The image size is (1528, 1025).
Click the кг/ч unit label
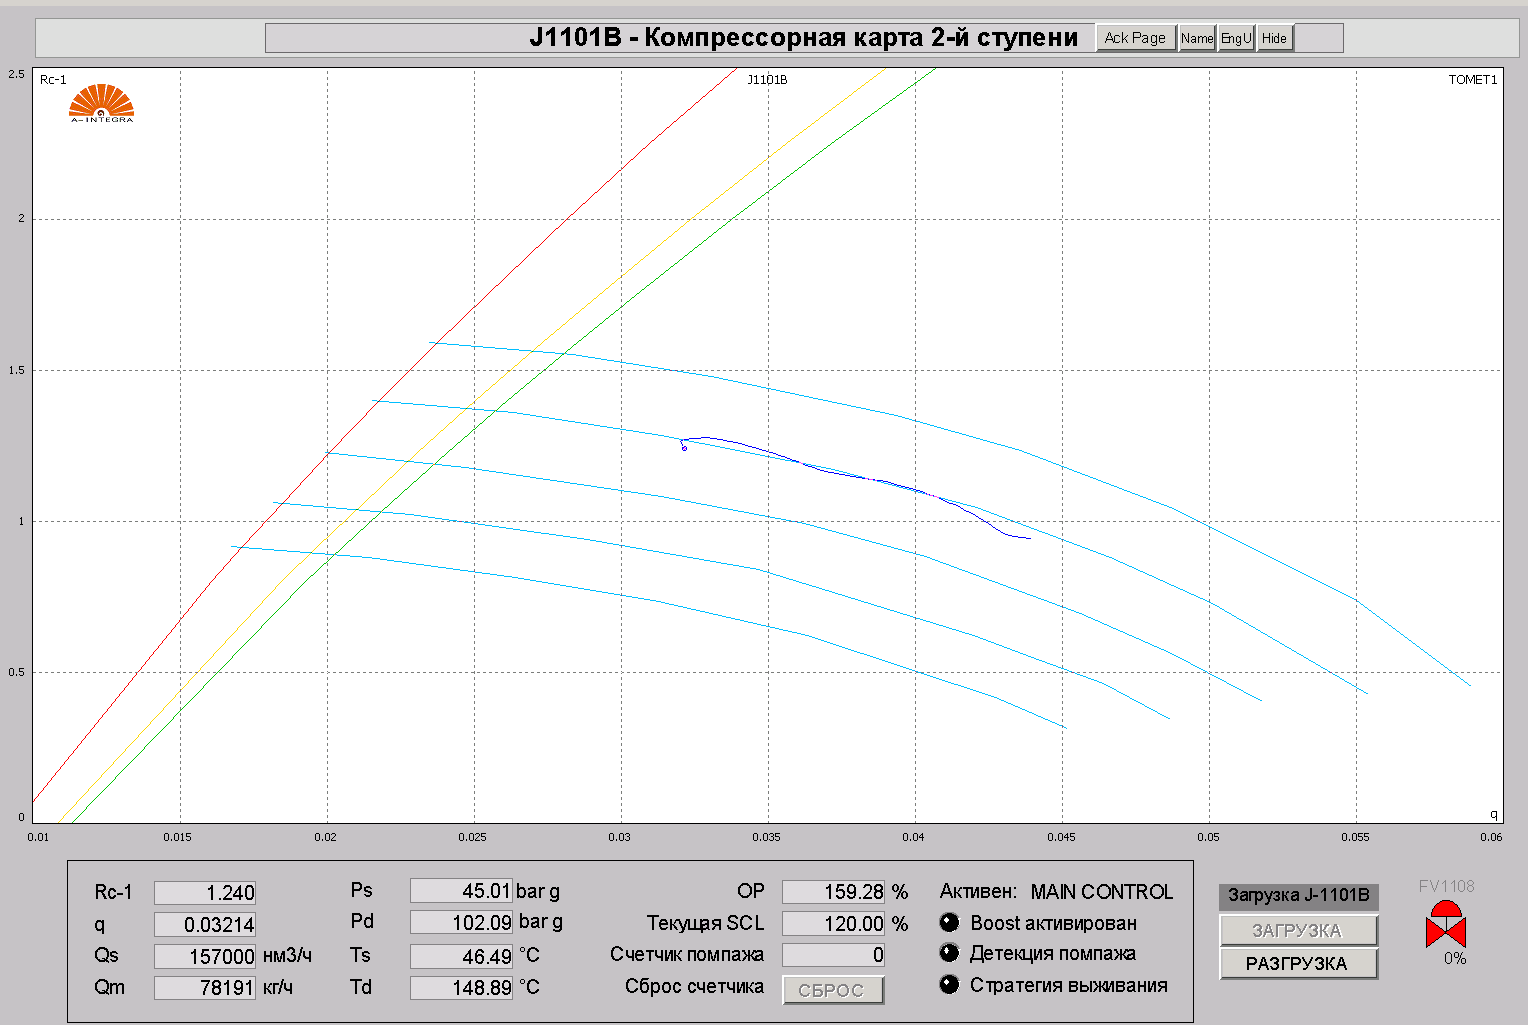pos(278,987)
